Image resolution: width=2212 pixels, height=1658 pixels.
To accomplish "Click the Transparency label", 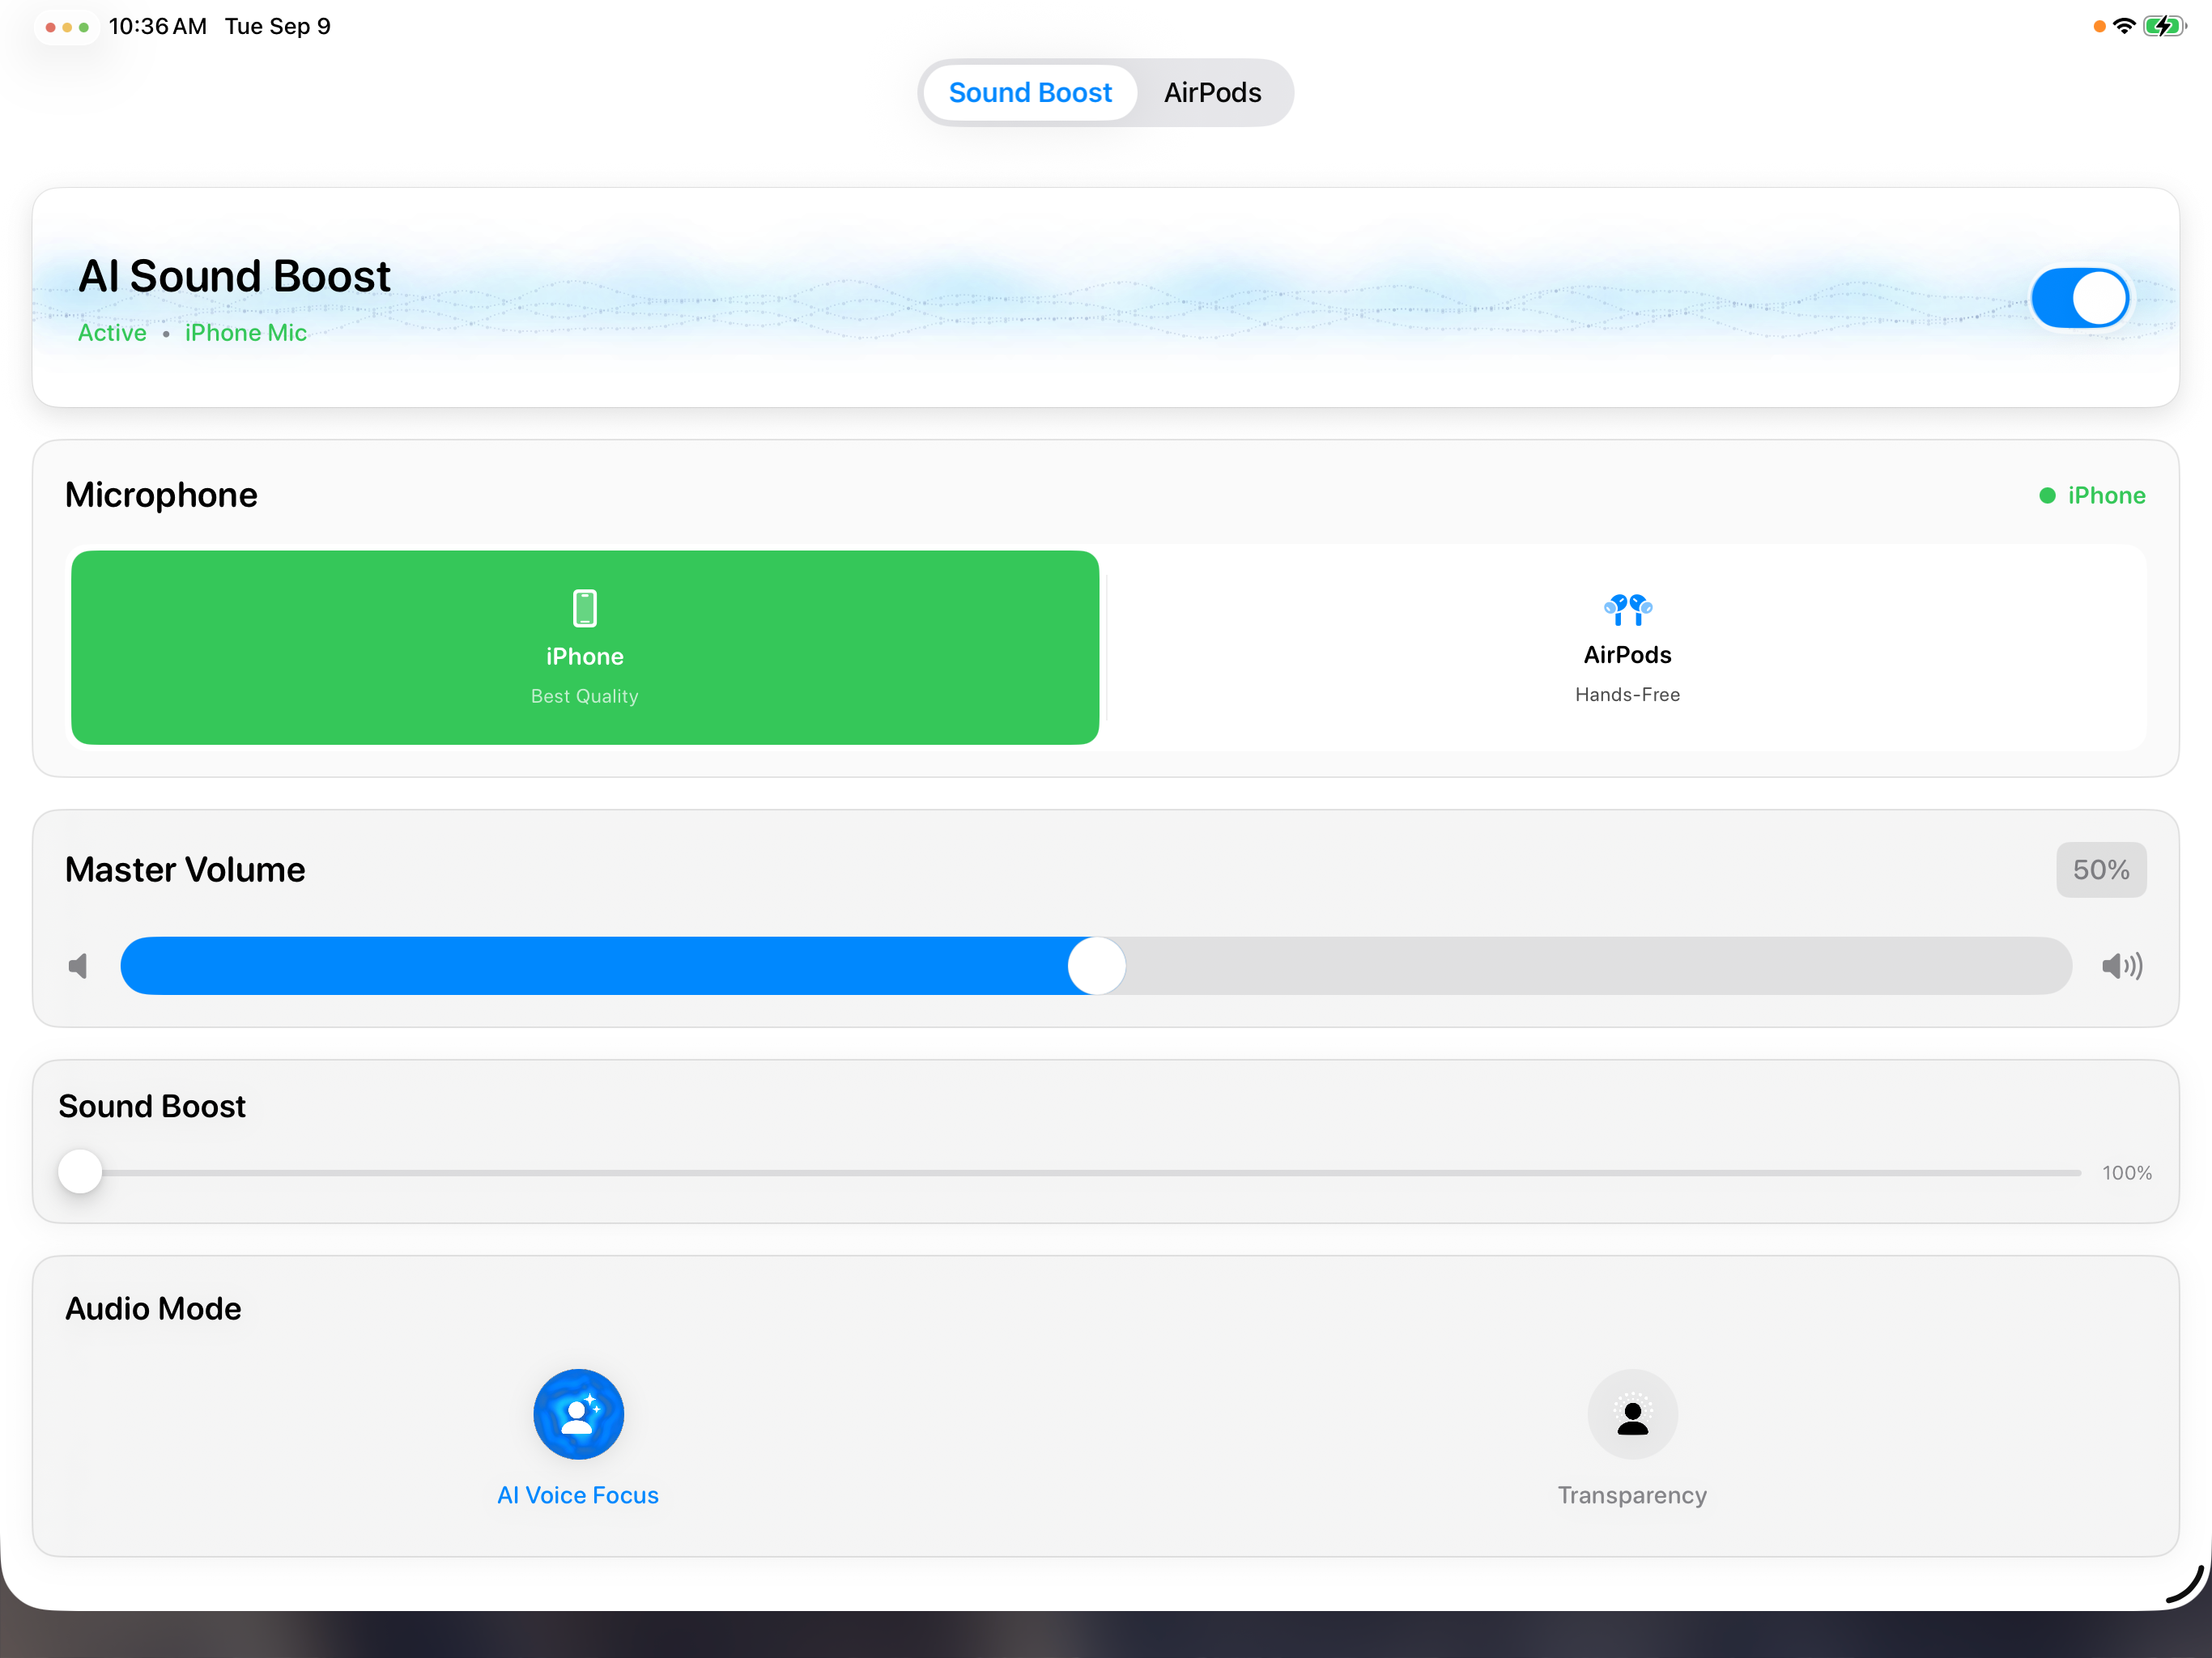I will pos(1632,1495).
